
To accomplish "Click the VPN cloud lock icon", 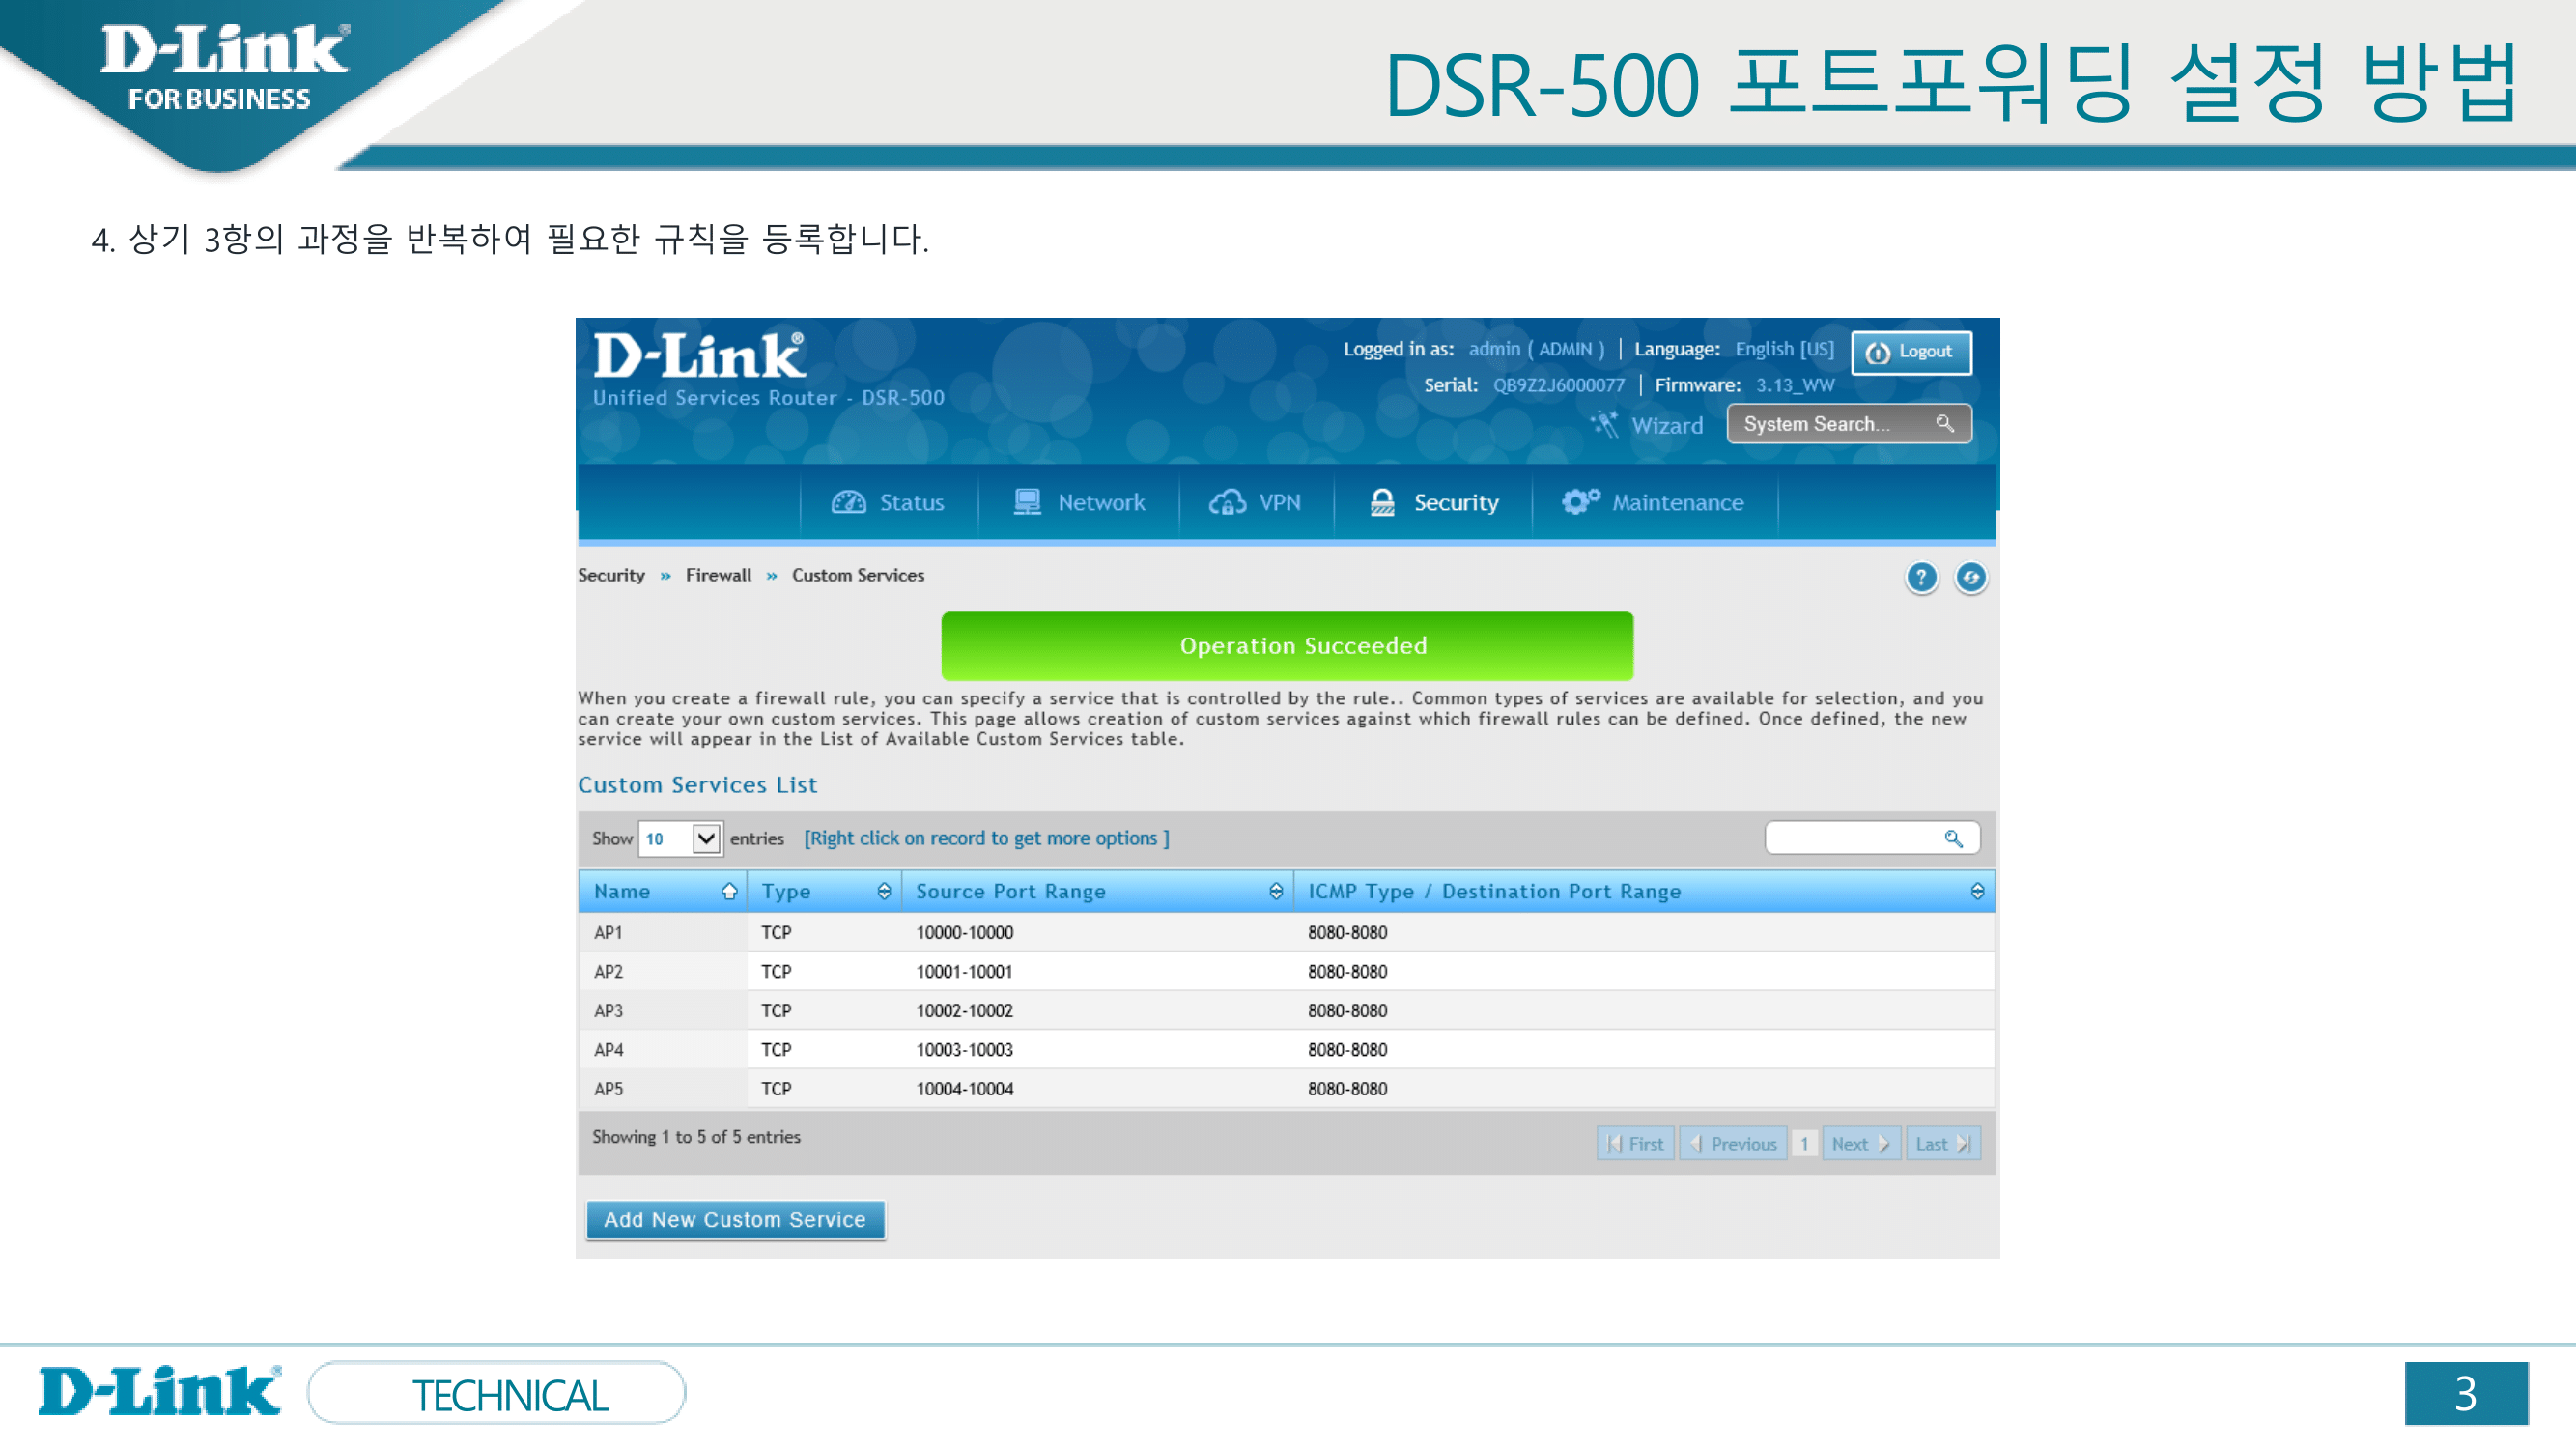I will 1227,502.
